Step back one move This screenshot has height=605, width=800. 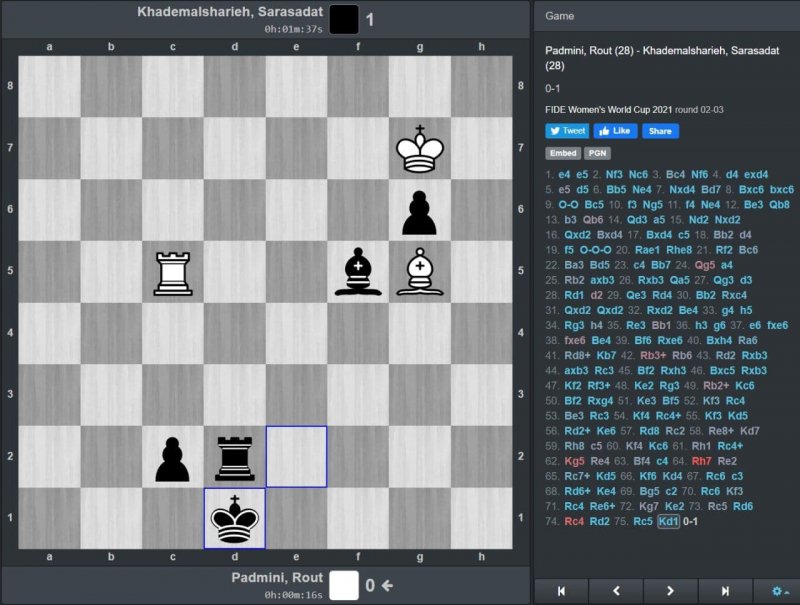click(x=617, y=591)
